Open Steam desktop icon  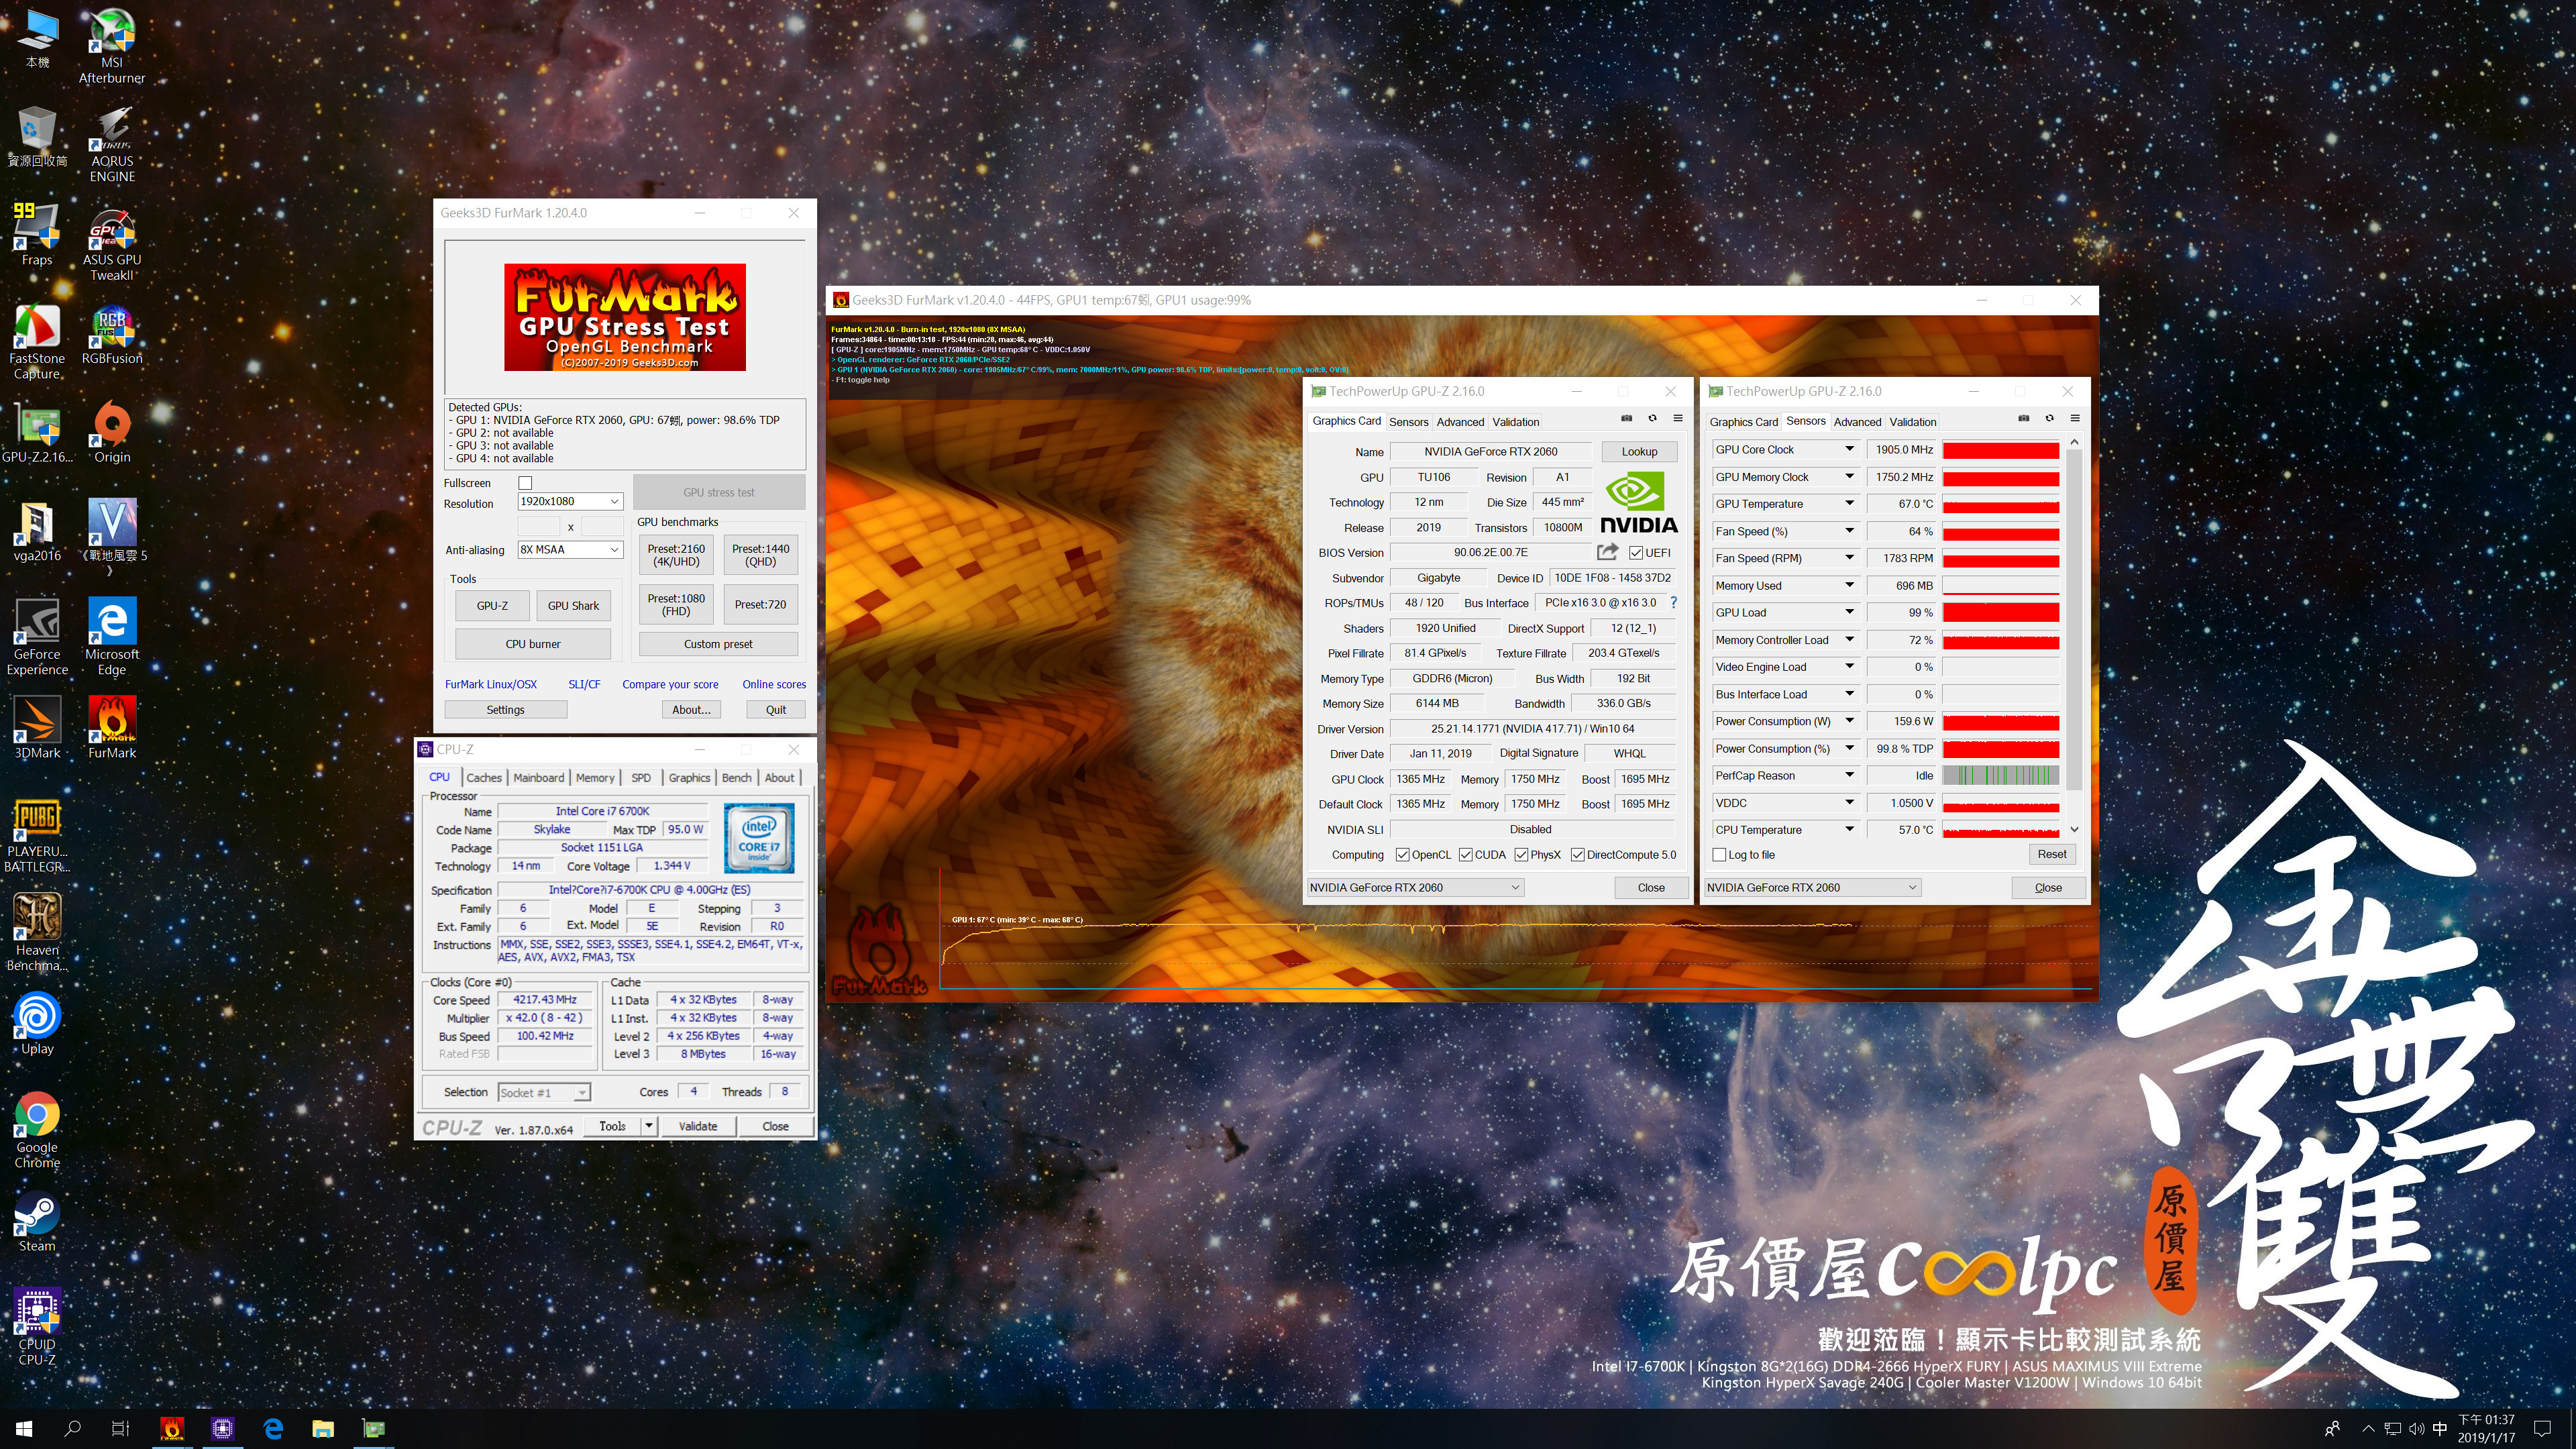(x=37, y=1222)
